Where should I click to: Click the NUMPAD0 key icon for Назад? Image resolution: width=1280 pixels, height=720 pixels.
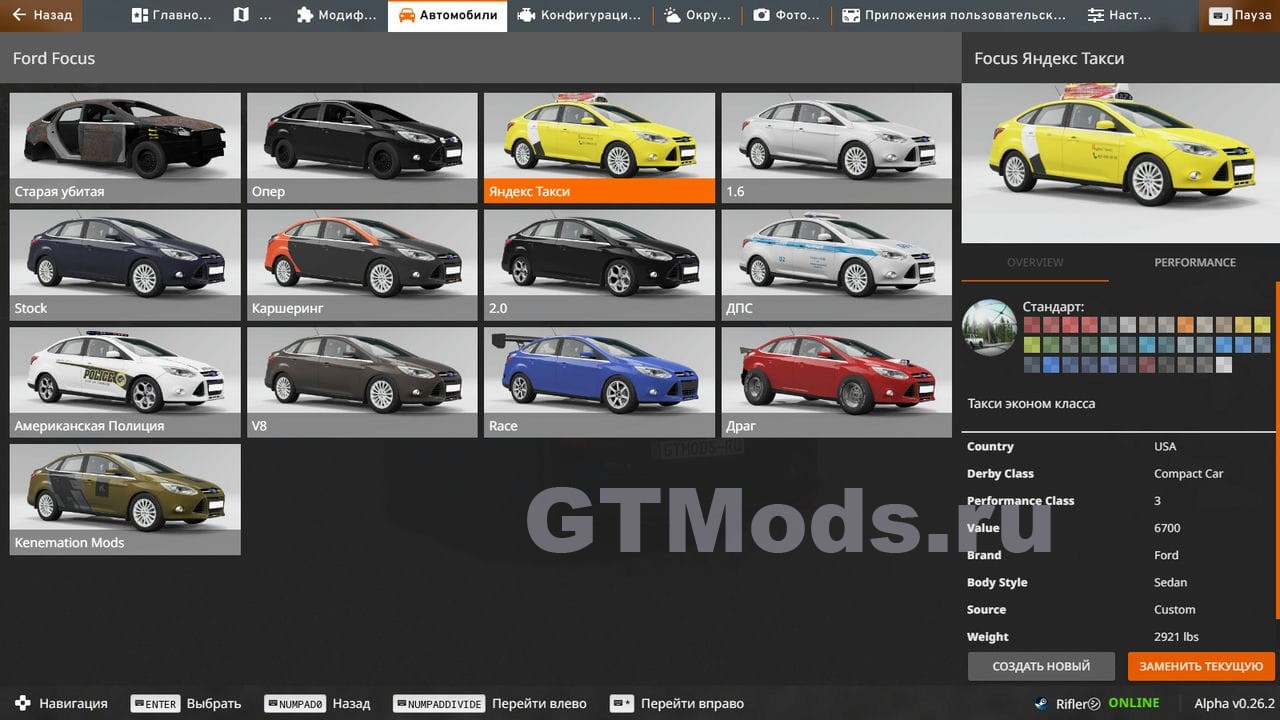coord(295,703)
